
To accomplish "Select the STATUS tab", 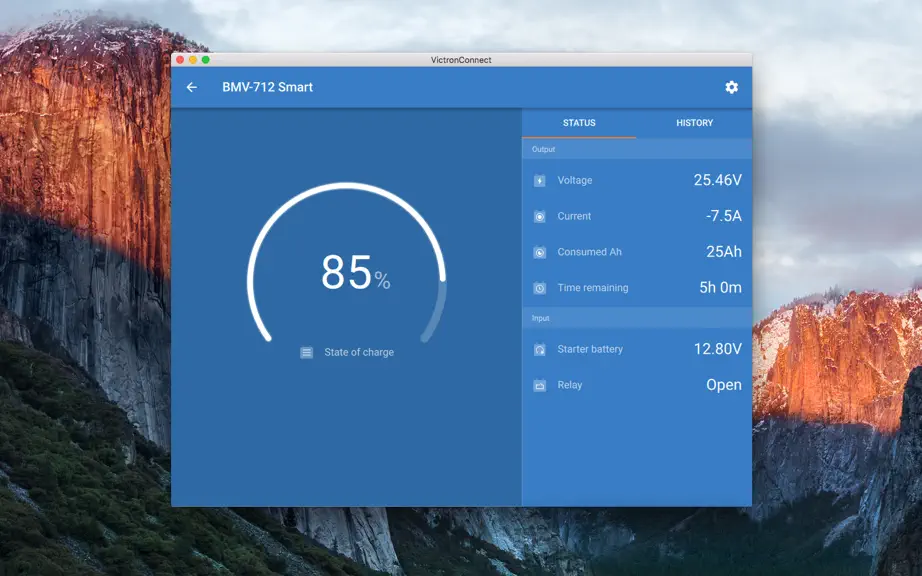I will click(579, 123).
